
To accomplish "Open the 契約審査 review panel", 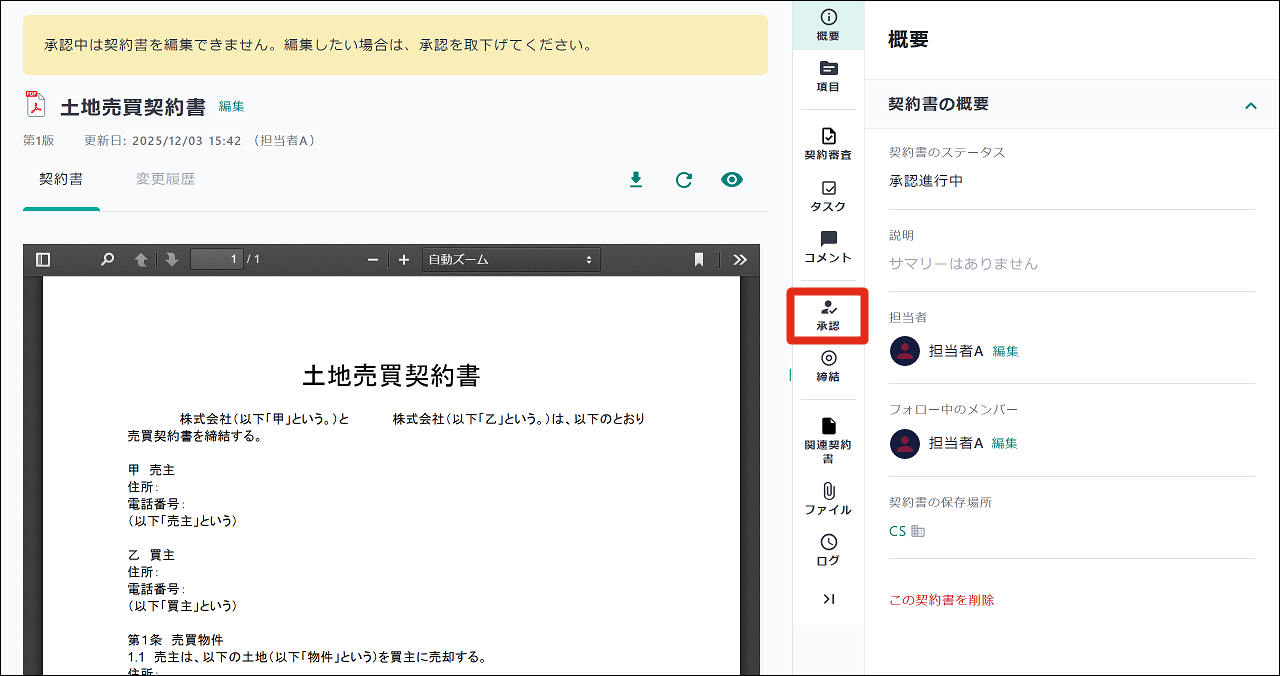I will tap(828, 144).
